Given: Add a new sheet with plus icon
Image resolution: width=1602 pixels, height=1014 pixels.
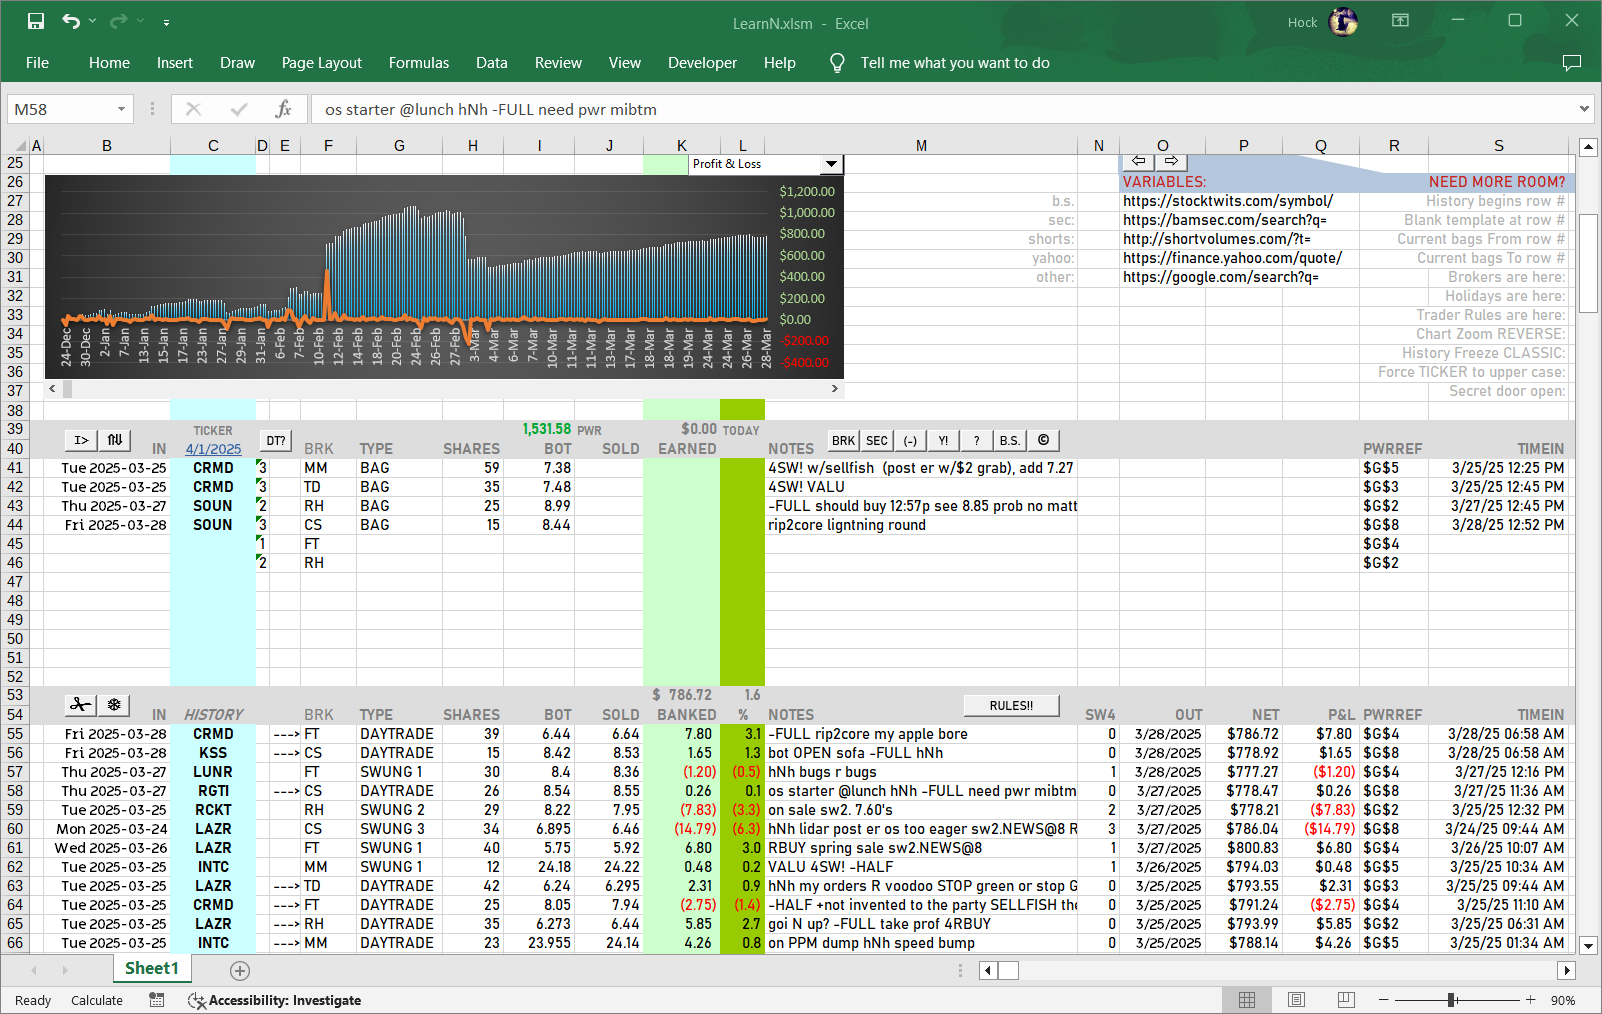Looking at the screenshot, I should pyautogui.click(x=240, y=970).
